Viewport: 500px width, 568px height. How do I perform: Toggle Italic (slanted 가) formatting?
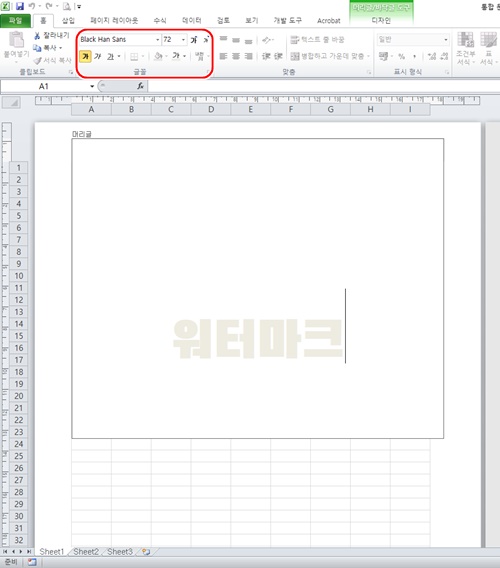[x=97, y=57]
